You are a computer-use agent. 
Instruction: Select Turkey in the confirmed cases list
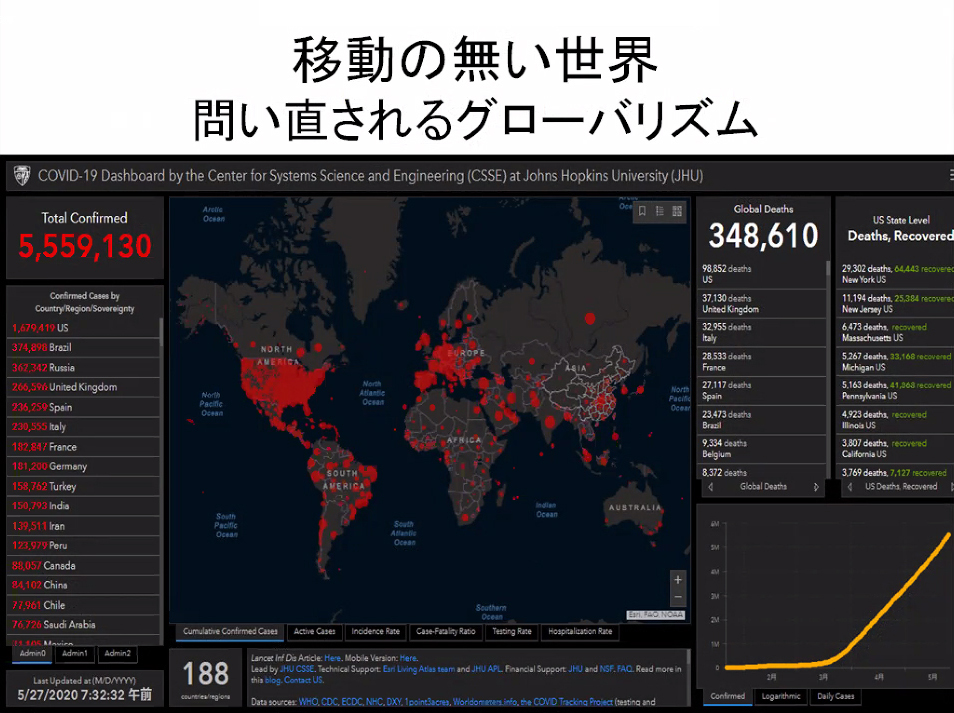coord(83,487)
